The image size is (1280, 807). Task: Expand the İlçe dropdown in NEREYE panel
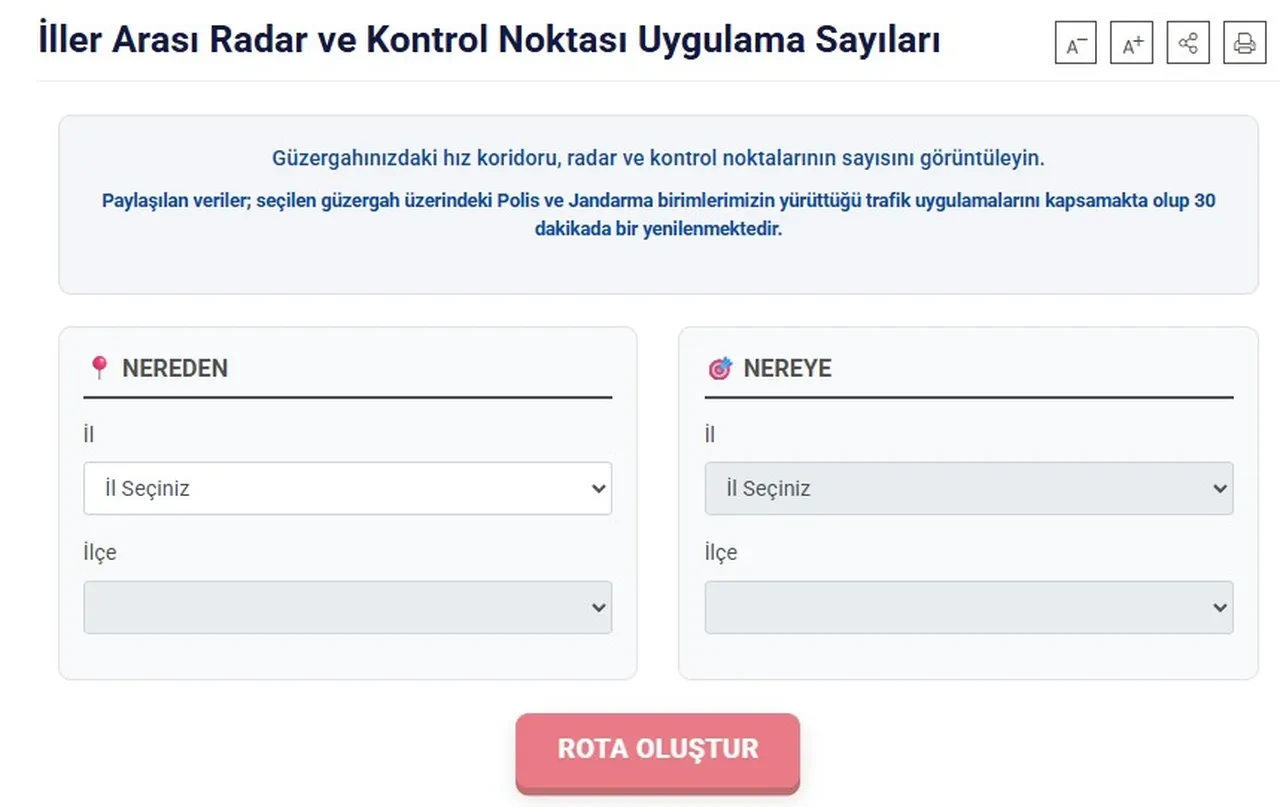pos(968,607)
